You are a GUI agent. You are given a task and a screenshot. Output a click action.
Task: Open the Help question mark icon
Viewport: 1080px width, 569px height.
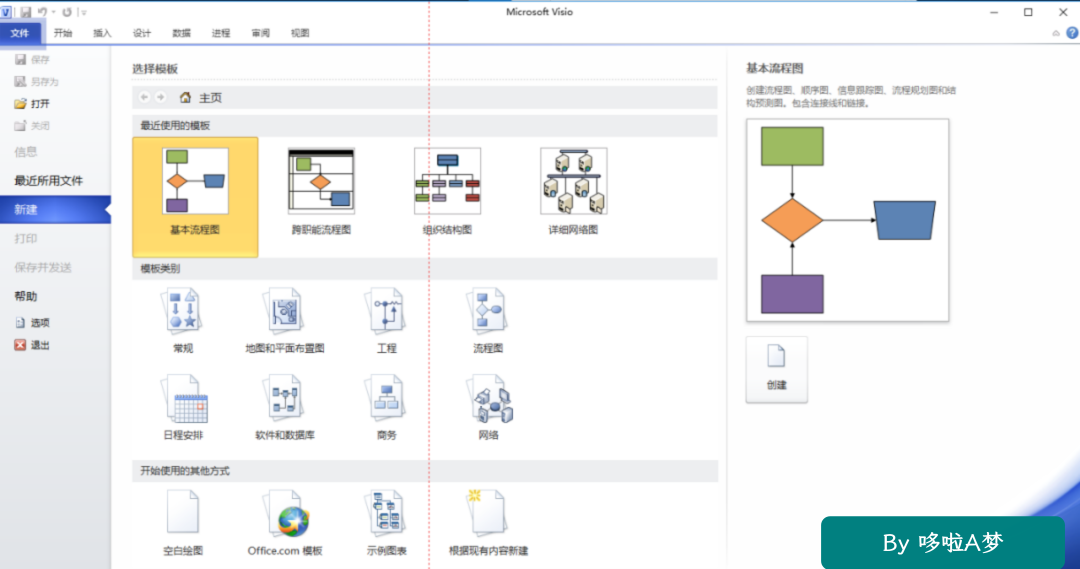click(x=1072, y=32)
